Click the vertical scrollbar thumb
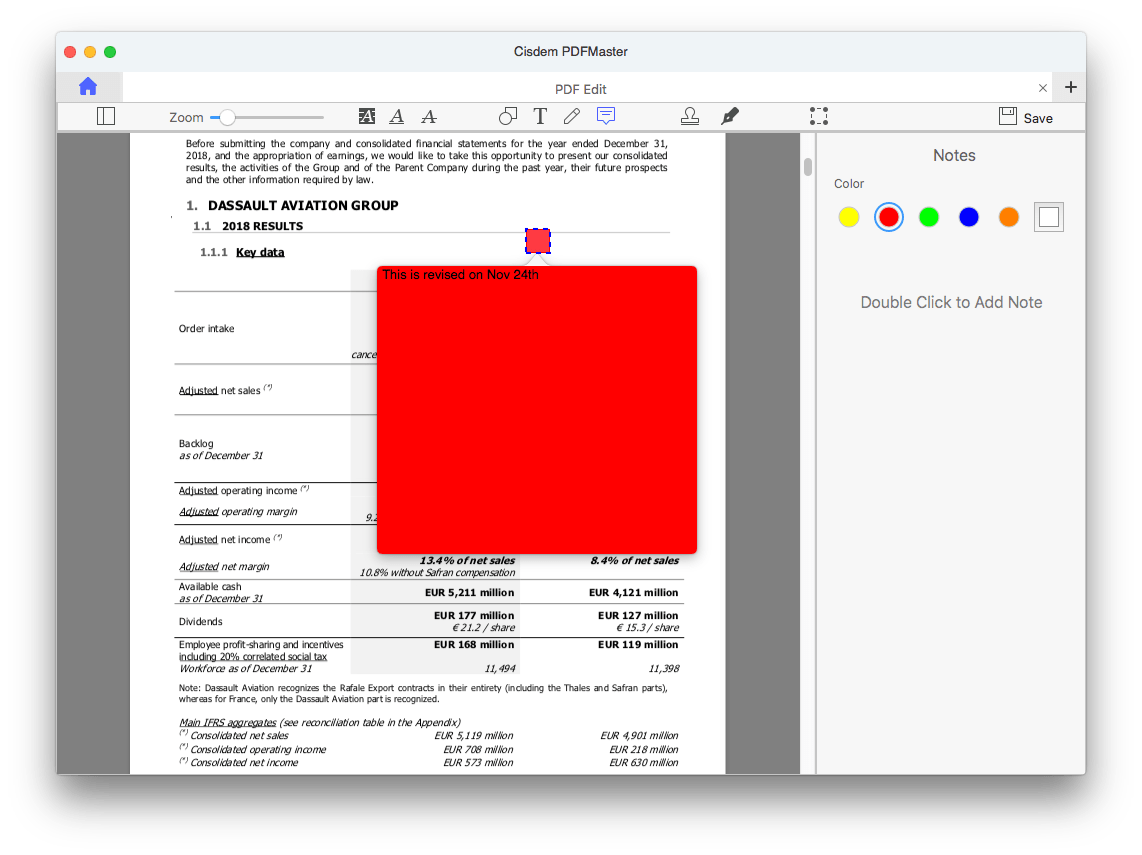This screenshot has width=1142, height=855. click(x=808, y=167)
